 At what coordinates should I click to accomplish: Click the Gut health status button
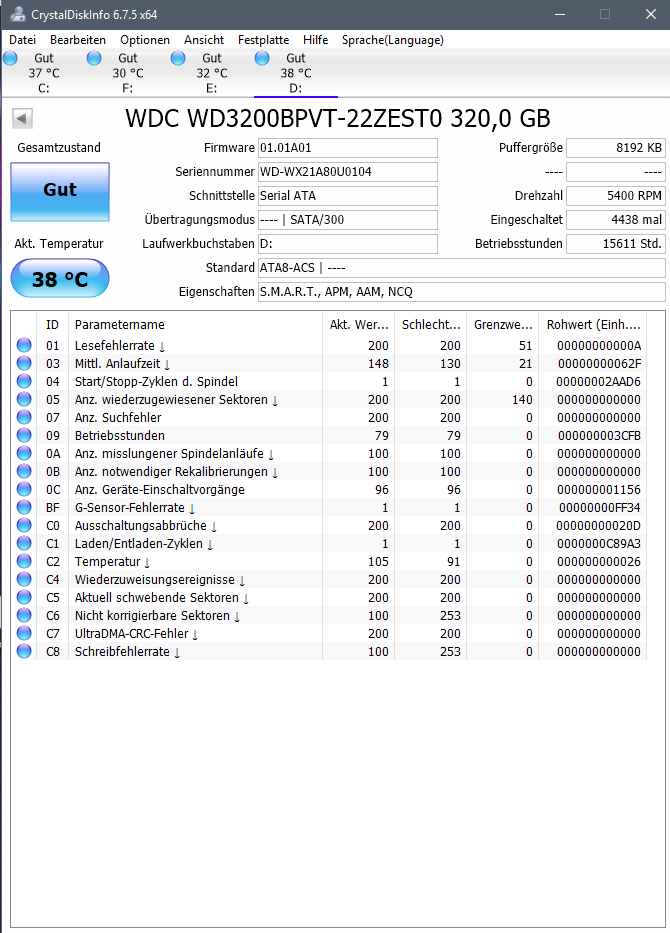(60, 192)
